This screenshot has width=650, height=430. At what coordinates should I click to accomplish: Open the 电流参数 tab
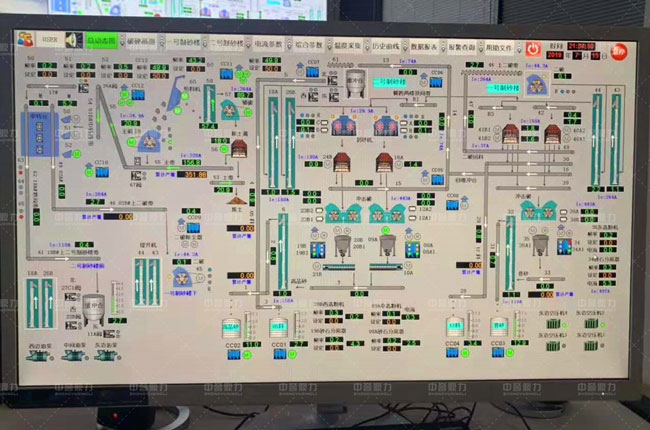268,45
